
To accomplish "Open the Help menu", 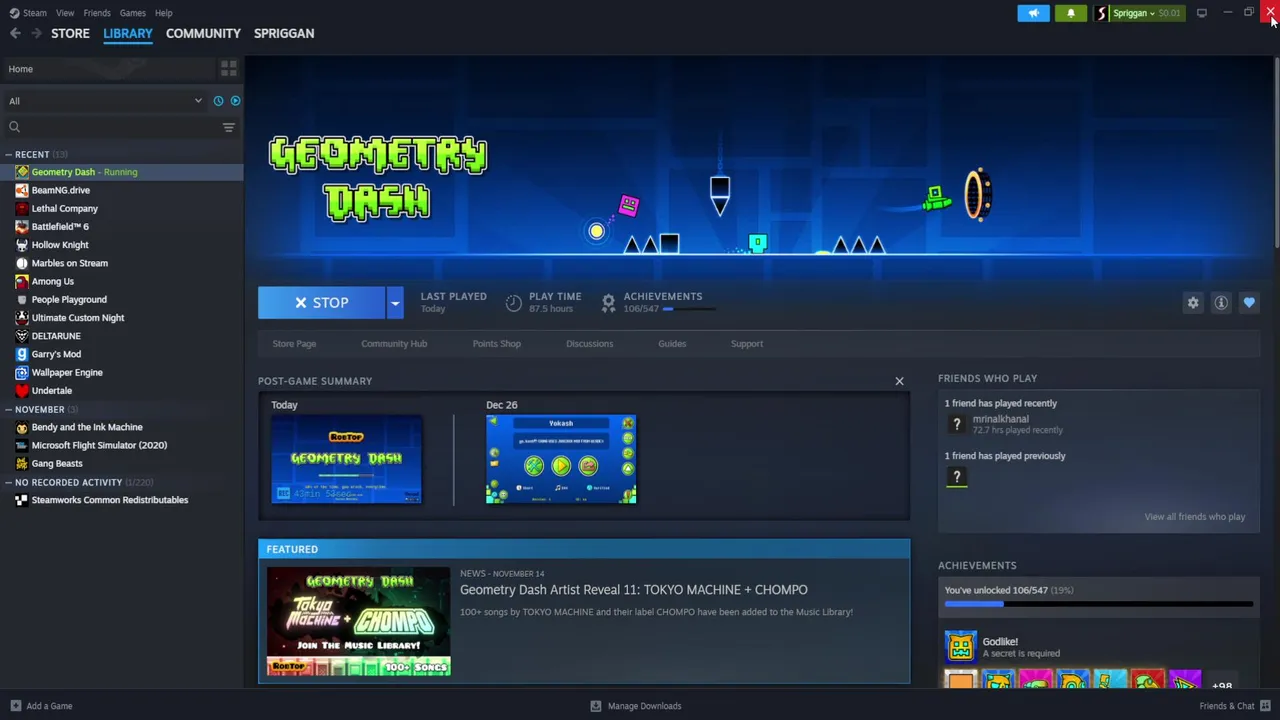I will click(x=164, y=13).
